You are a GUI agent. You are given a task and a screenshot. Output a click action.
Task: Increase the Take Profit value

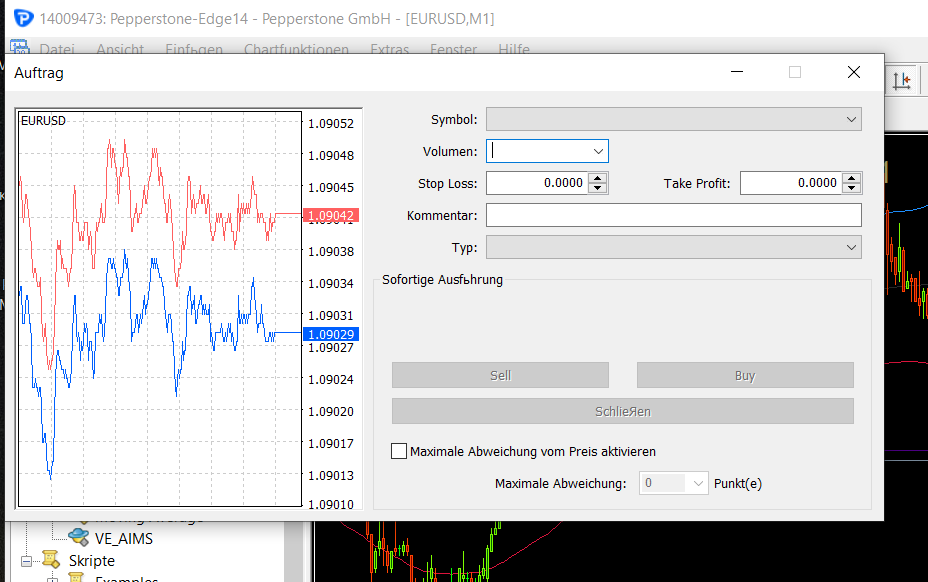tap(852, 178)
